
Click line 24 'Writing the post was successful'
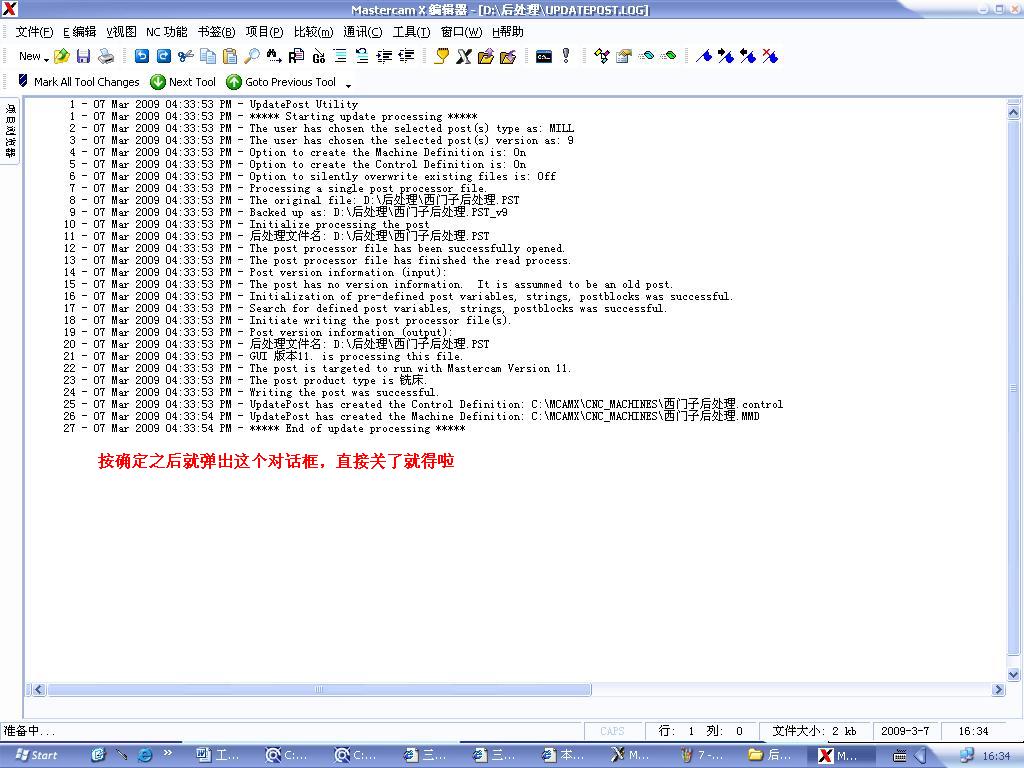coord(343,392)
